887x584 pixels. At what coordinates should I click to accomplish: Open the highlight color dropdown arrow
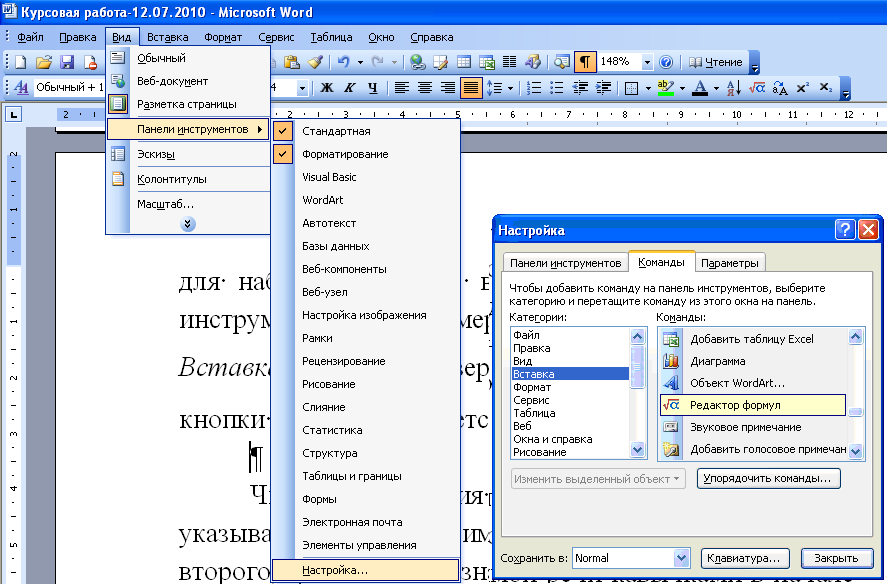(x=682, y=88)
